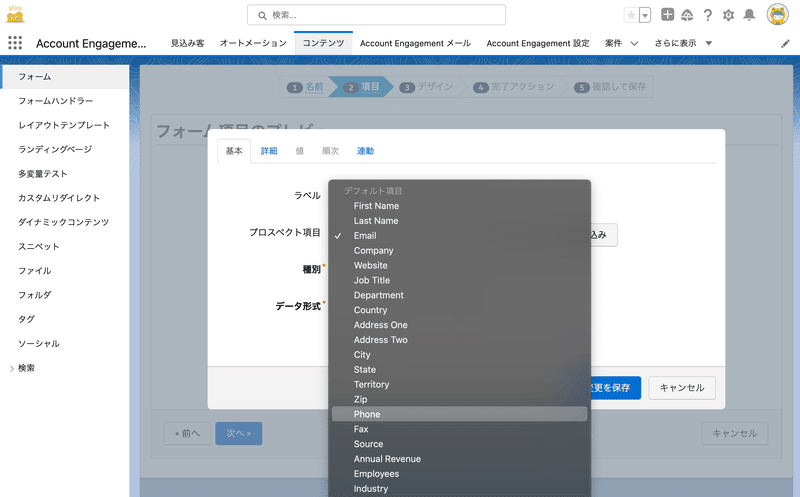The height and width of the screenshot is (497, 800).
Task: Open the notifications bell icon
Action: (x=749, y=15)
